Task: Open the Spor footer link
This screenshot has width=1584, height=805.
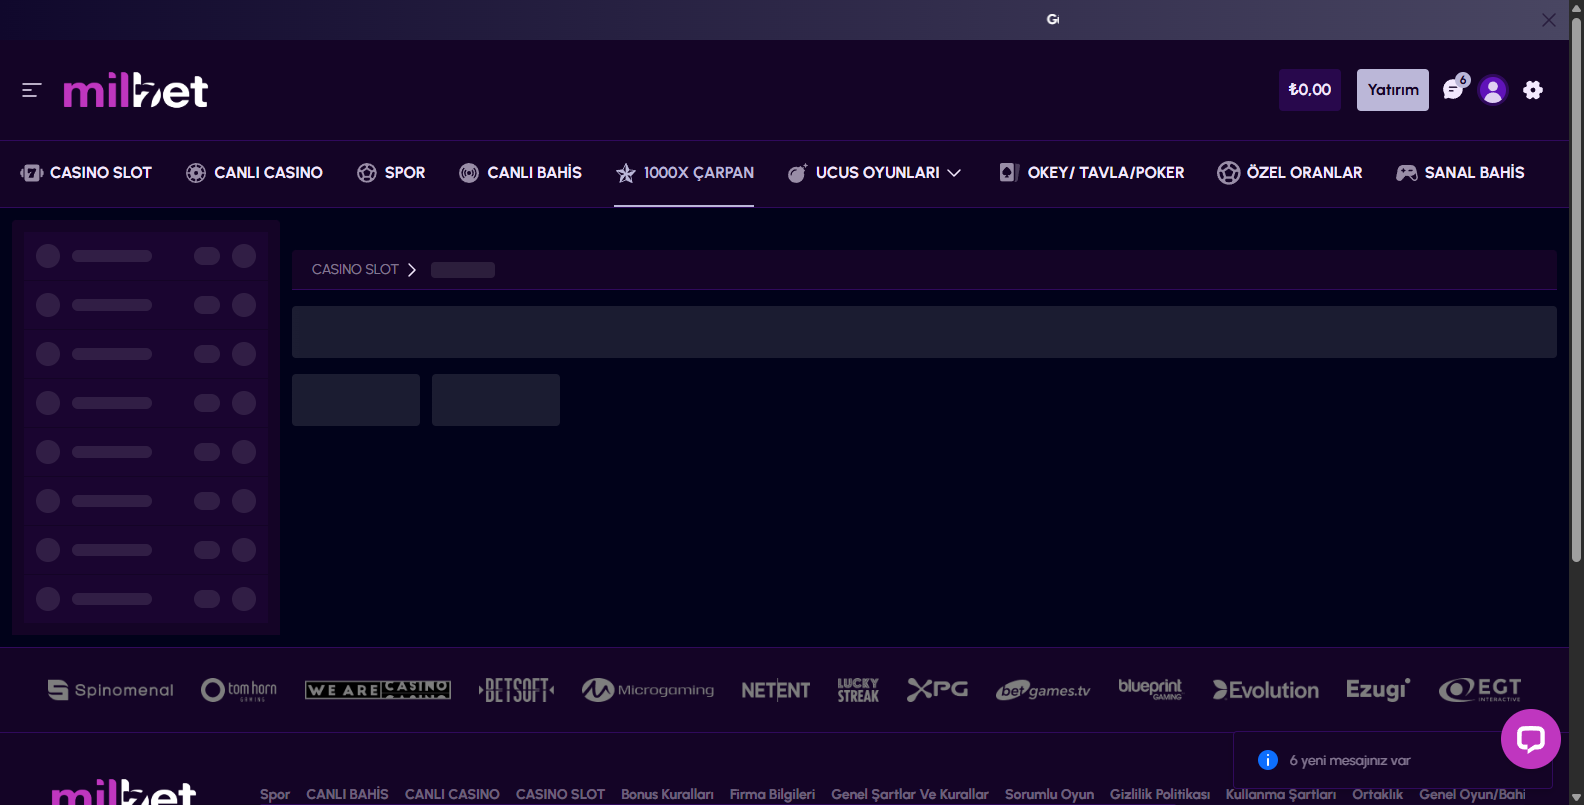Action: [x=275, y=794]
